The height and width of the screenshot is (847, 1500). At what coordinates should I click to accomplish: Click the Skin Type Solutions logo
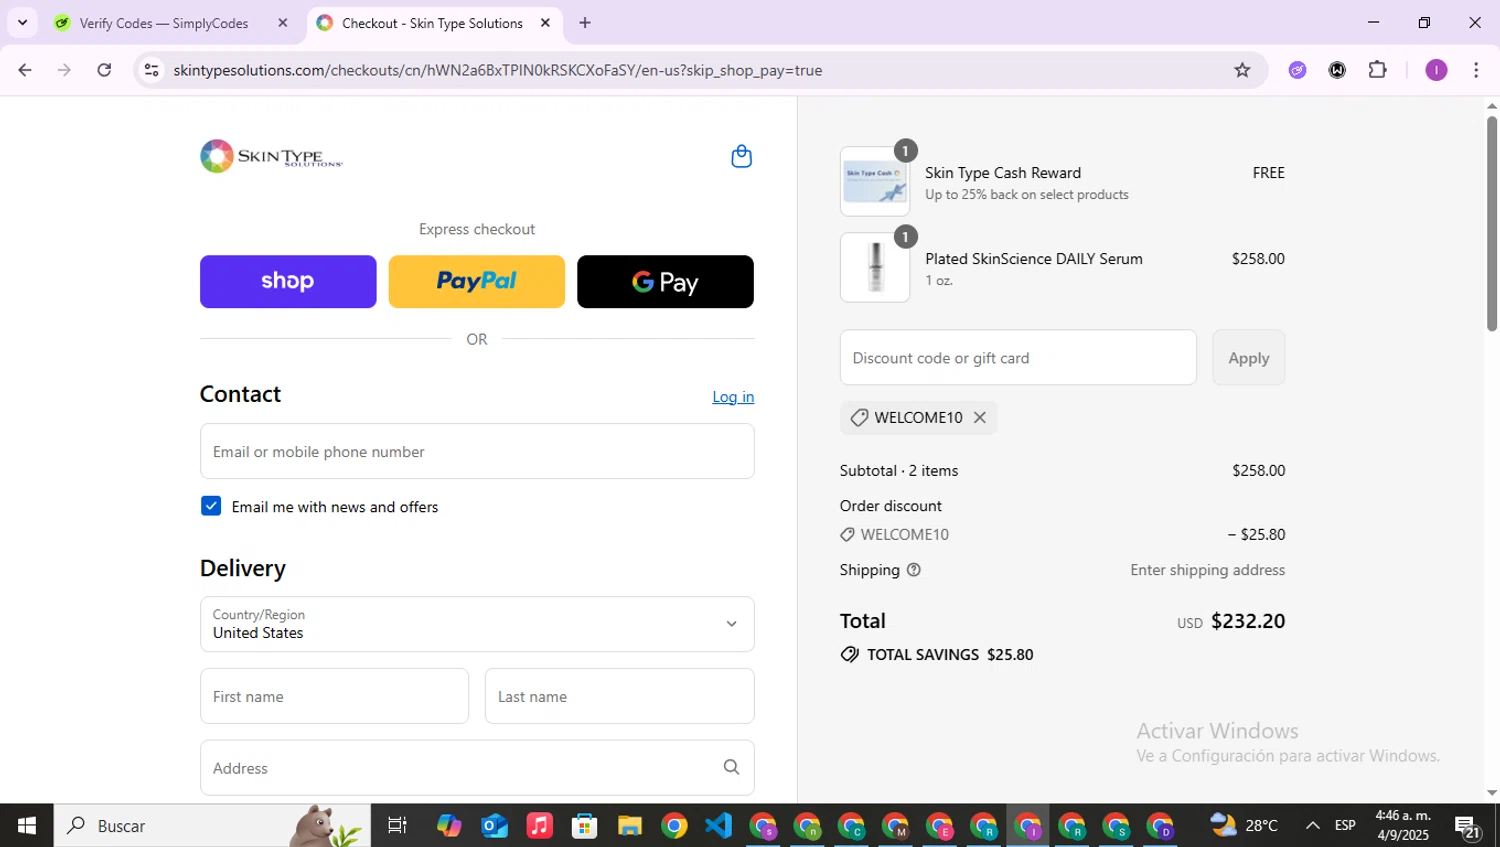point(271,156)
